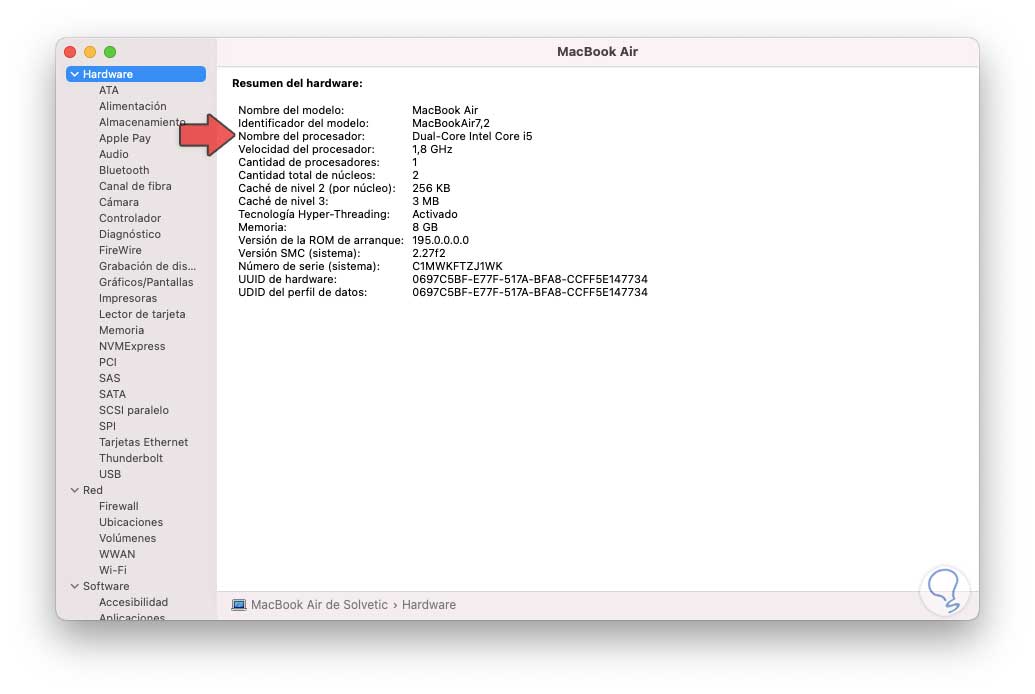Collapse the Hardware section chevron

tap(75, 74)
